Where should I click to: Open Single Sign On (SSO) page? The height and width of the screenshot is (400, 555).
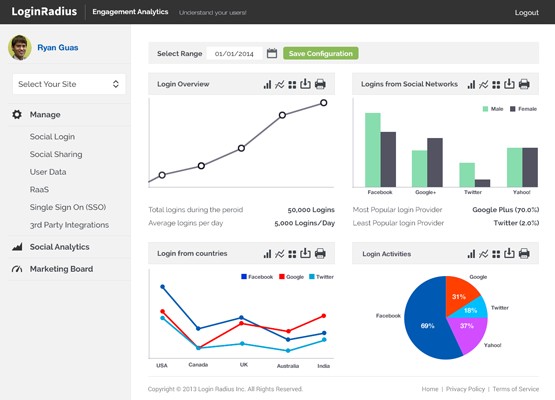[68, 207]
